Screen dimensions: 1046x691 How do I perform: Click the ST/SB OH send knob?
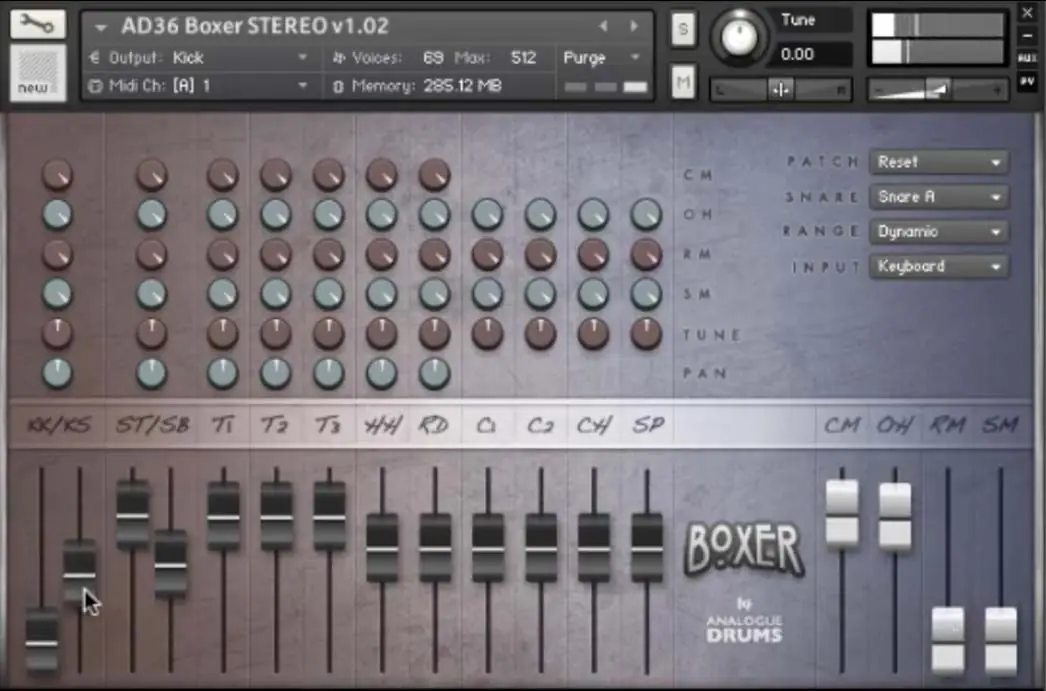coord(151,215)
